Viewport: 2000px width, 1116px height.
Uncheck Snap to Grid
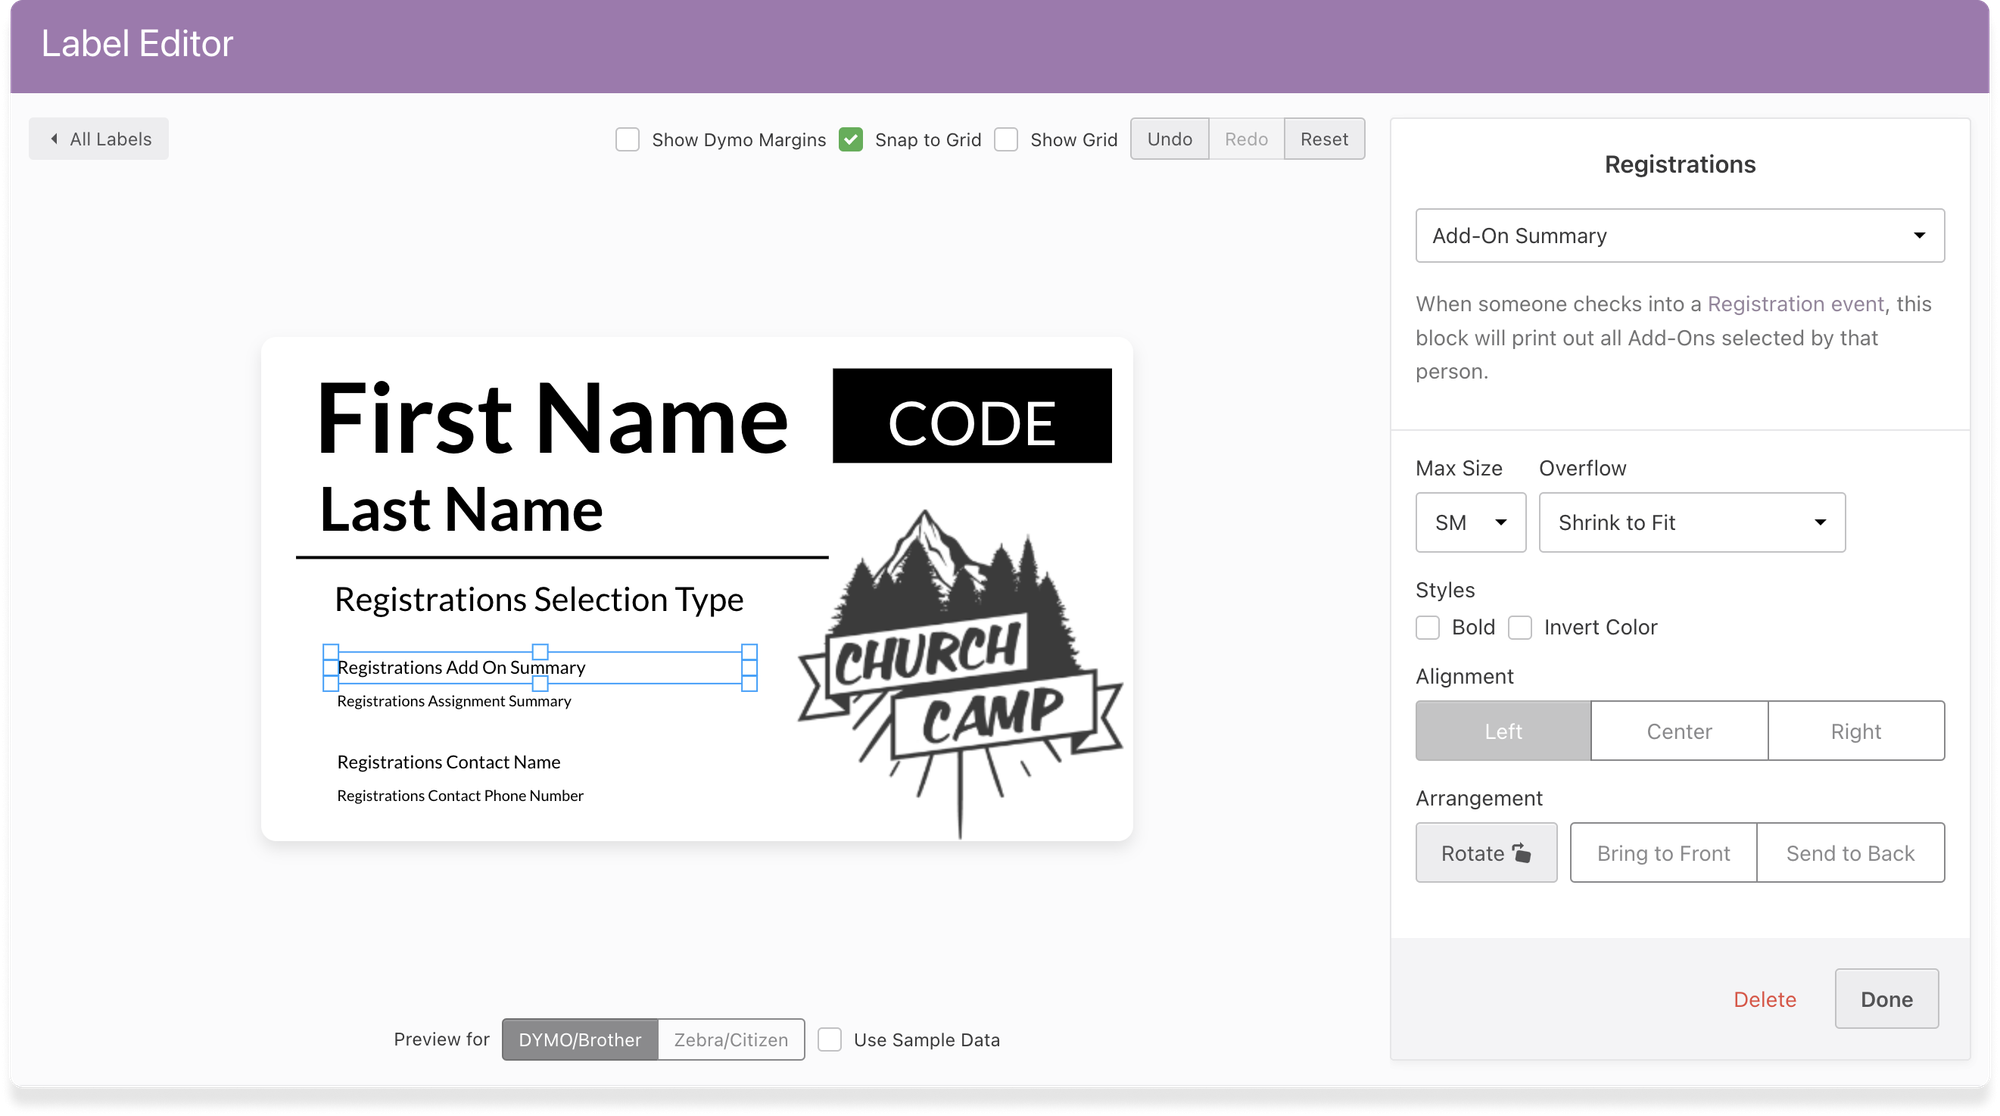point(851,140)
